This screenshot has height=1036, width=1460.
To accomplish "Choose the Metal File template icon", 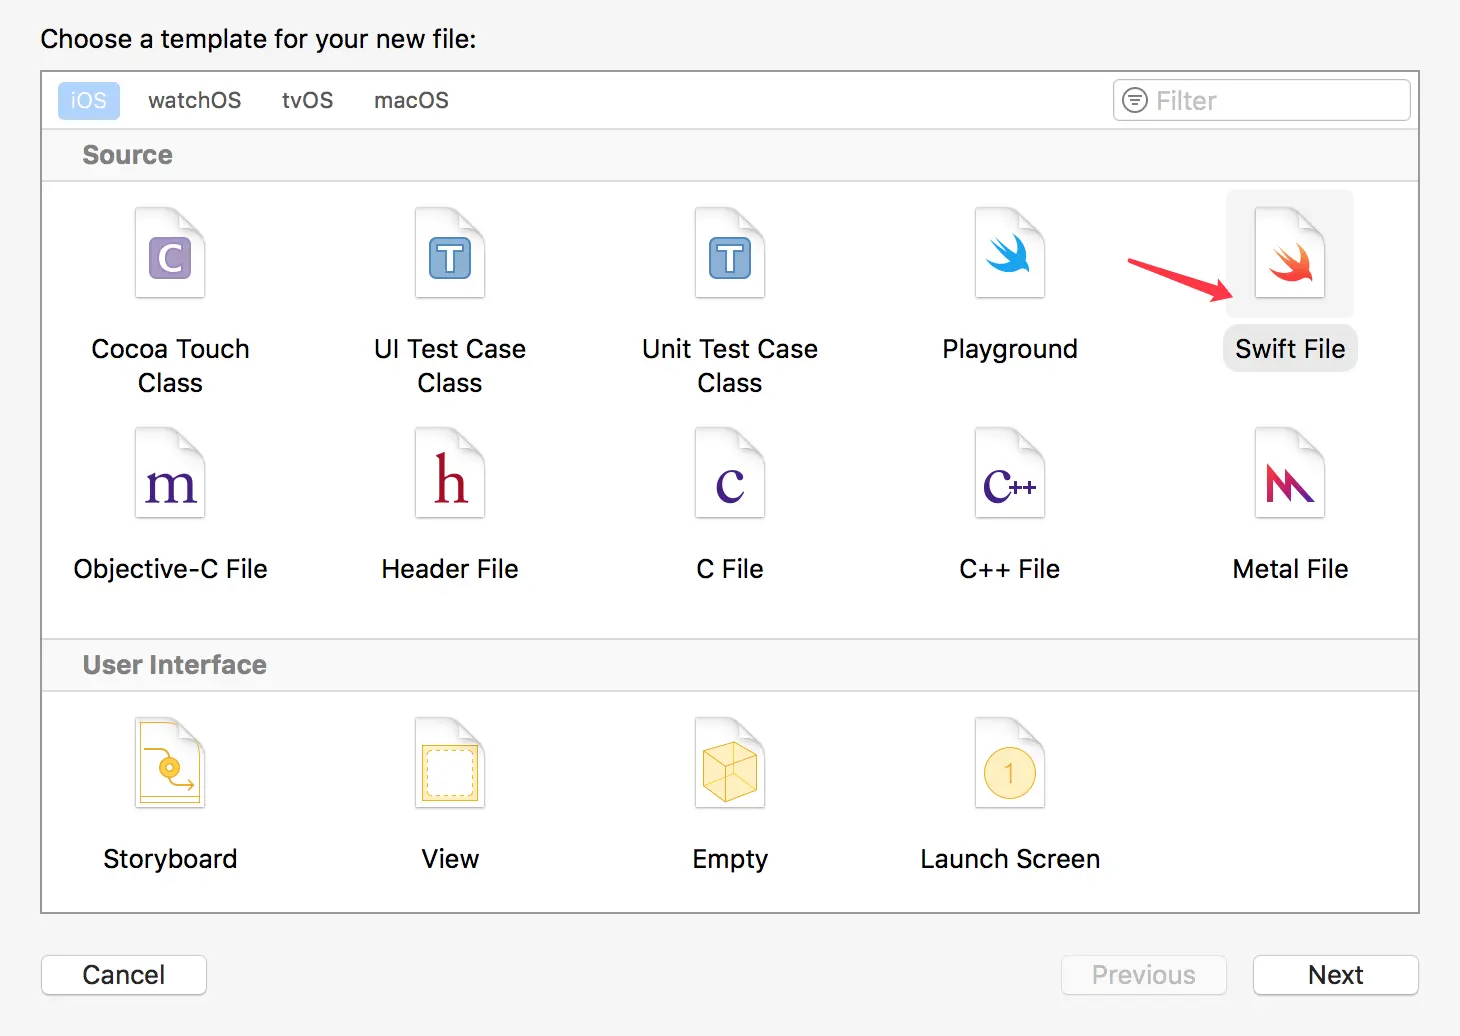I will [1290, 473].
